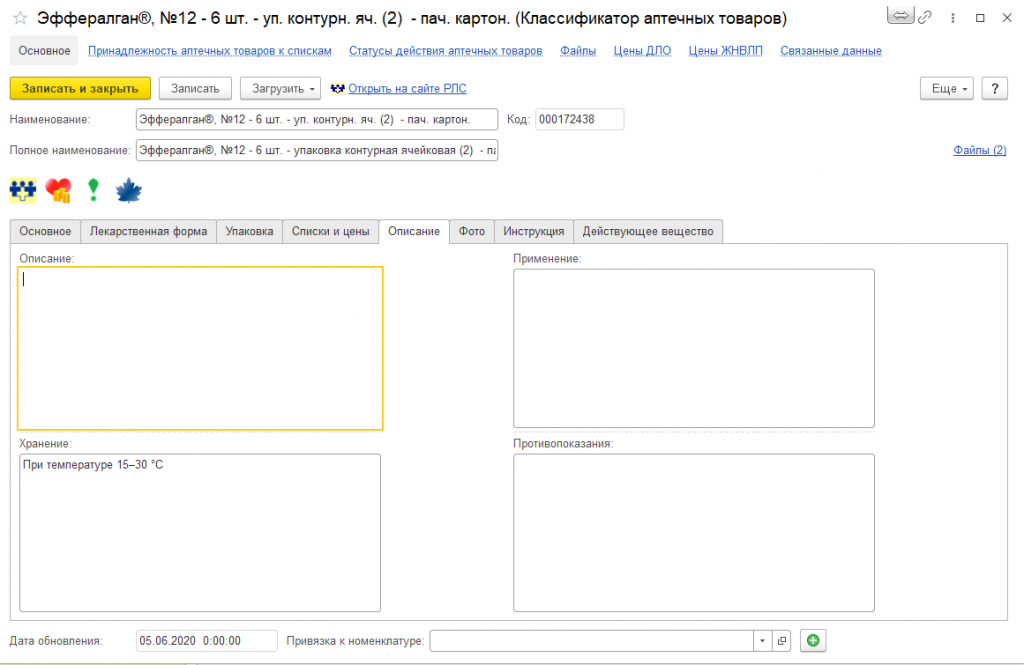1024x665 pixels.
Task: Click the double-arrow resize icon in title bar
Action: pyautogui.click(x=901, y=16)
